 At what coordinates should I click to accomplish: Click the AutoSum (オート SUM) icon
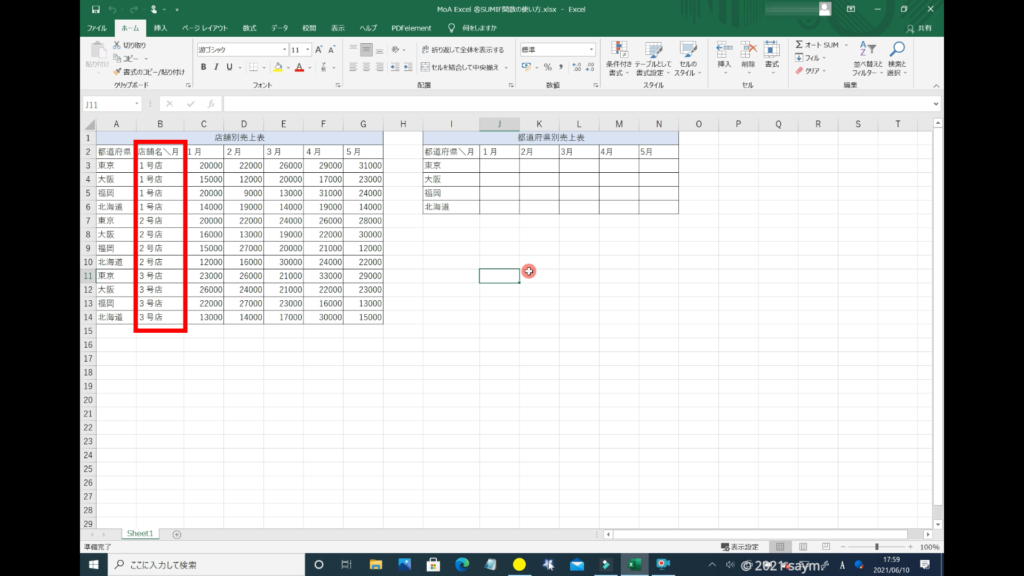(x=800, y=45)
